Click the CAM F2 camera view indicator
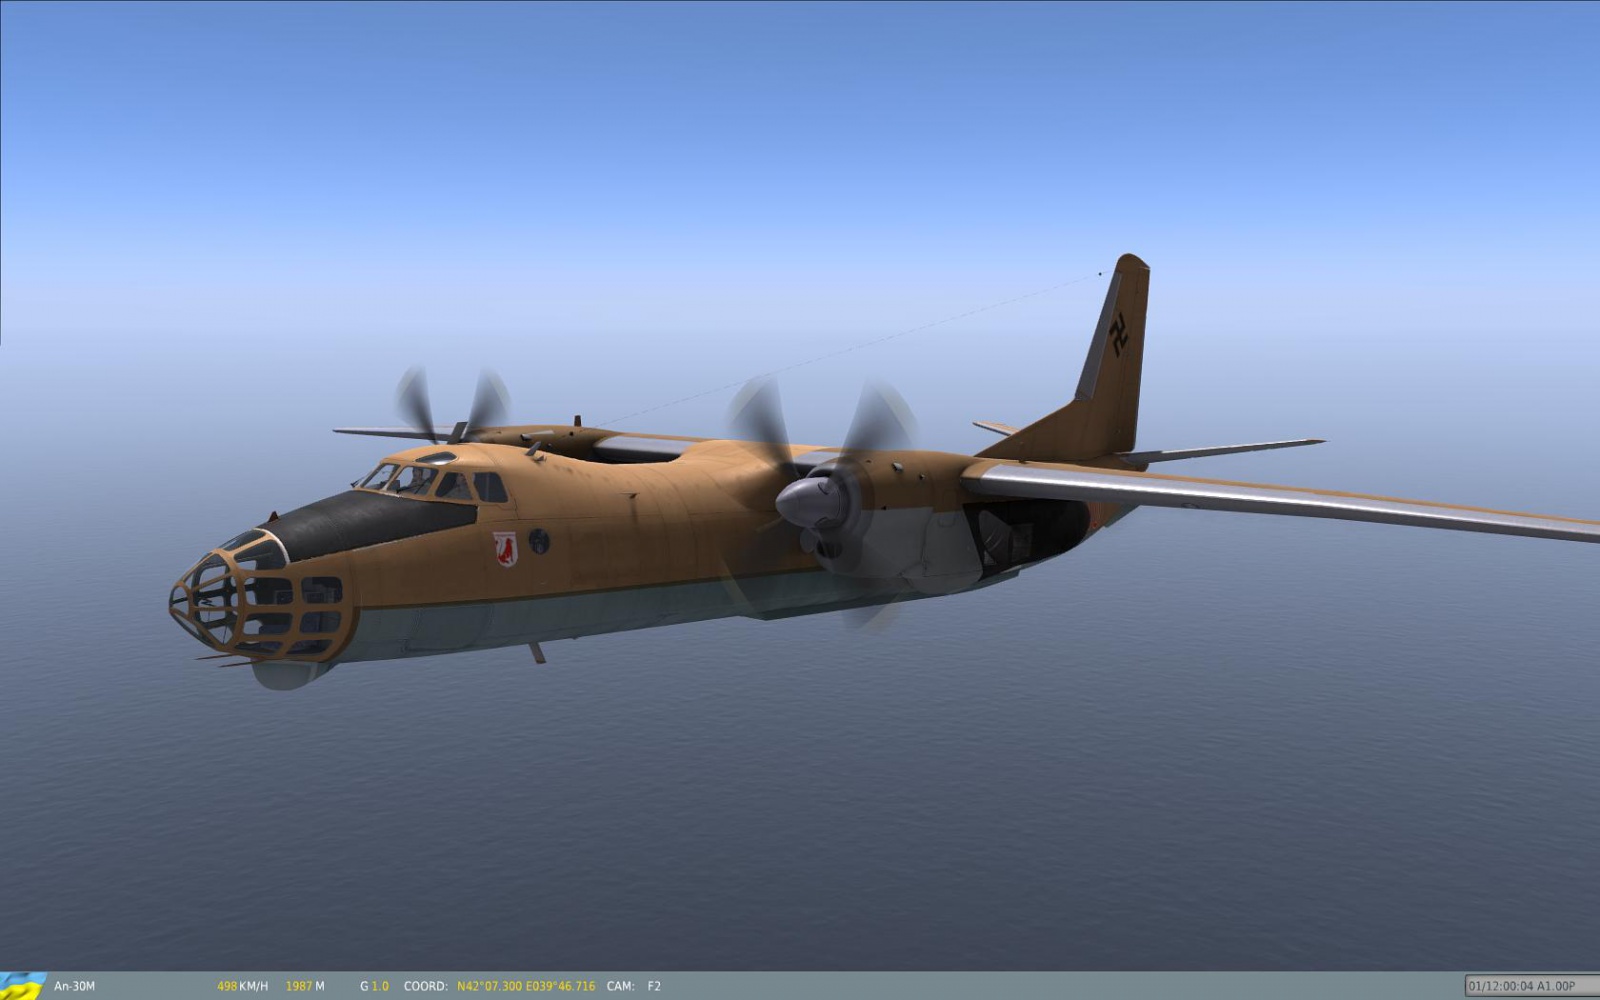1600x1000 pixels. click(633, 986)
